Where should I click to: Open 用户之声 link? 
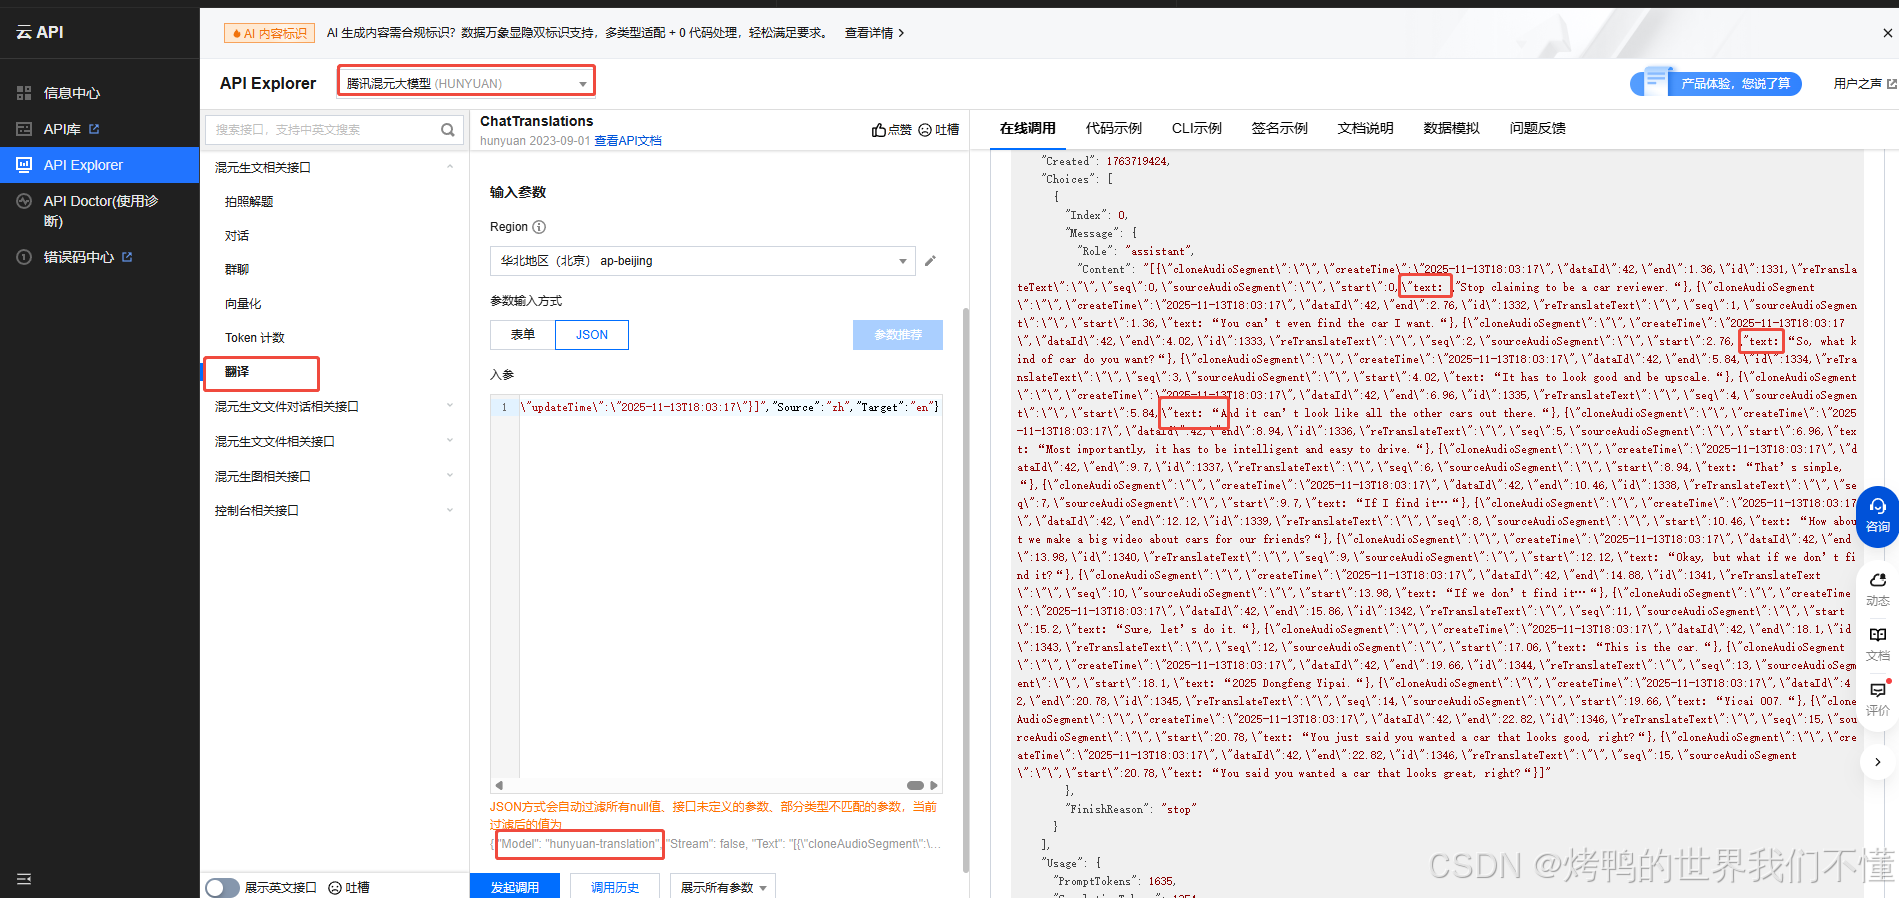click(x=1864, y=83)
